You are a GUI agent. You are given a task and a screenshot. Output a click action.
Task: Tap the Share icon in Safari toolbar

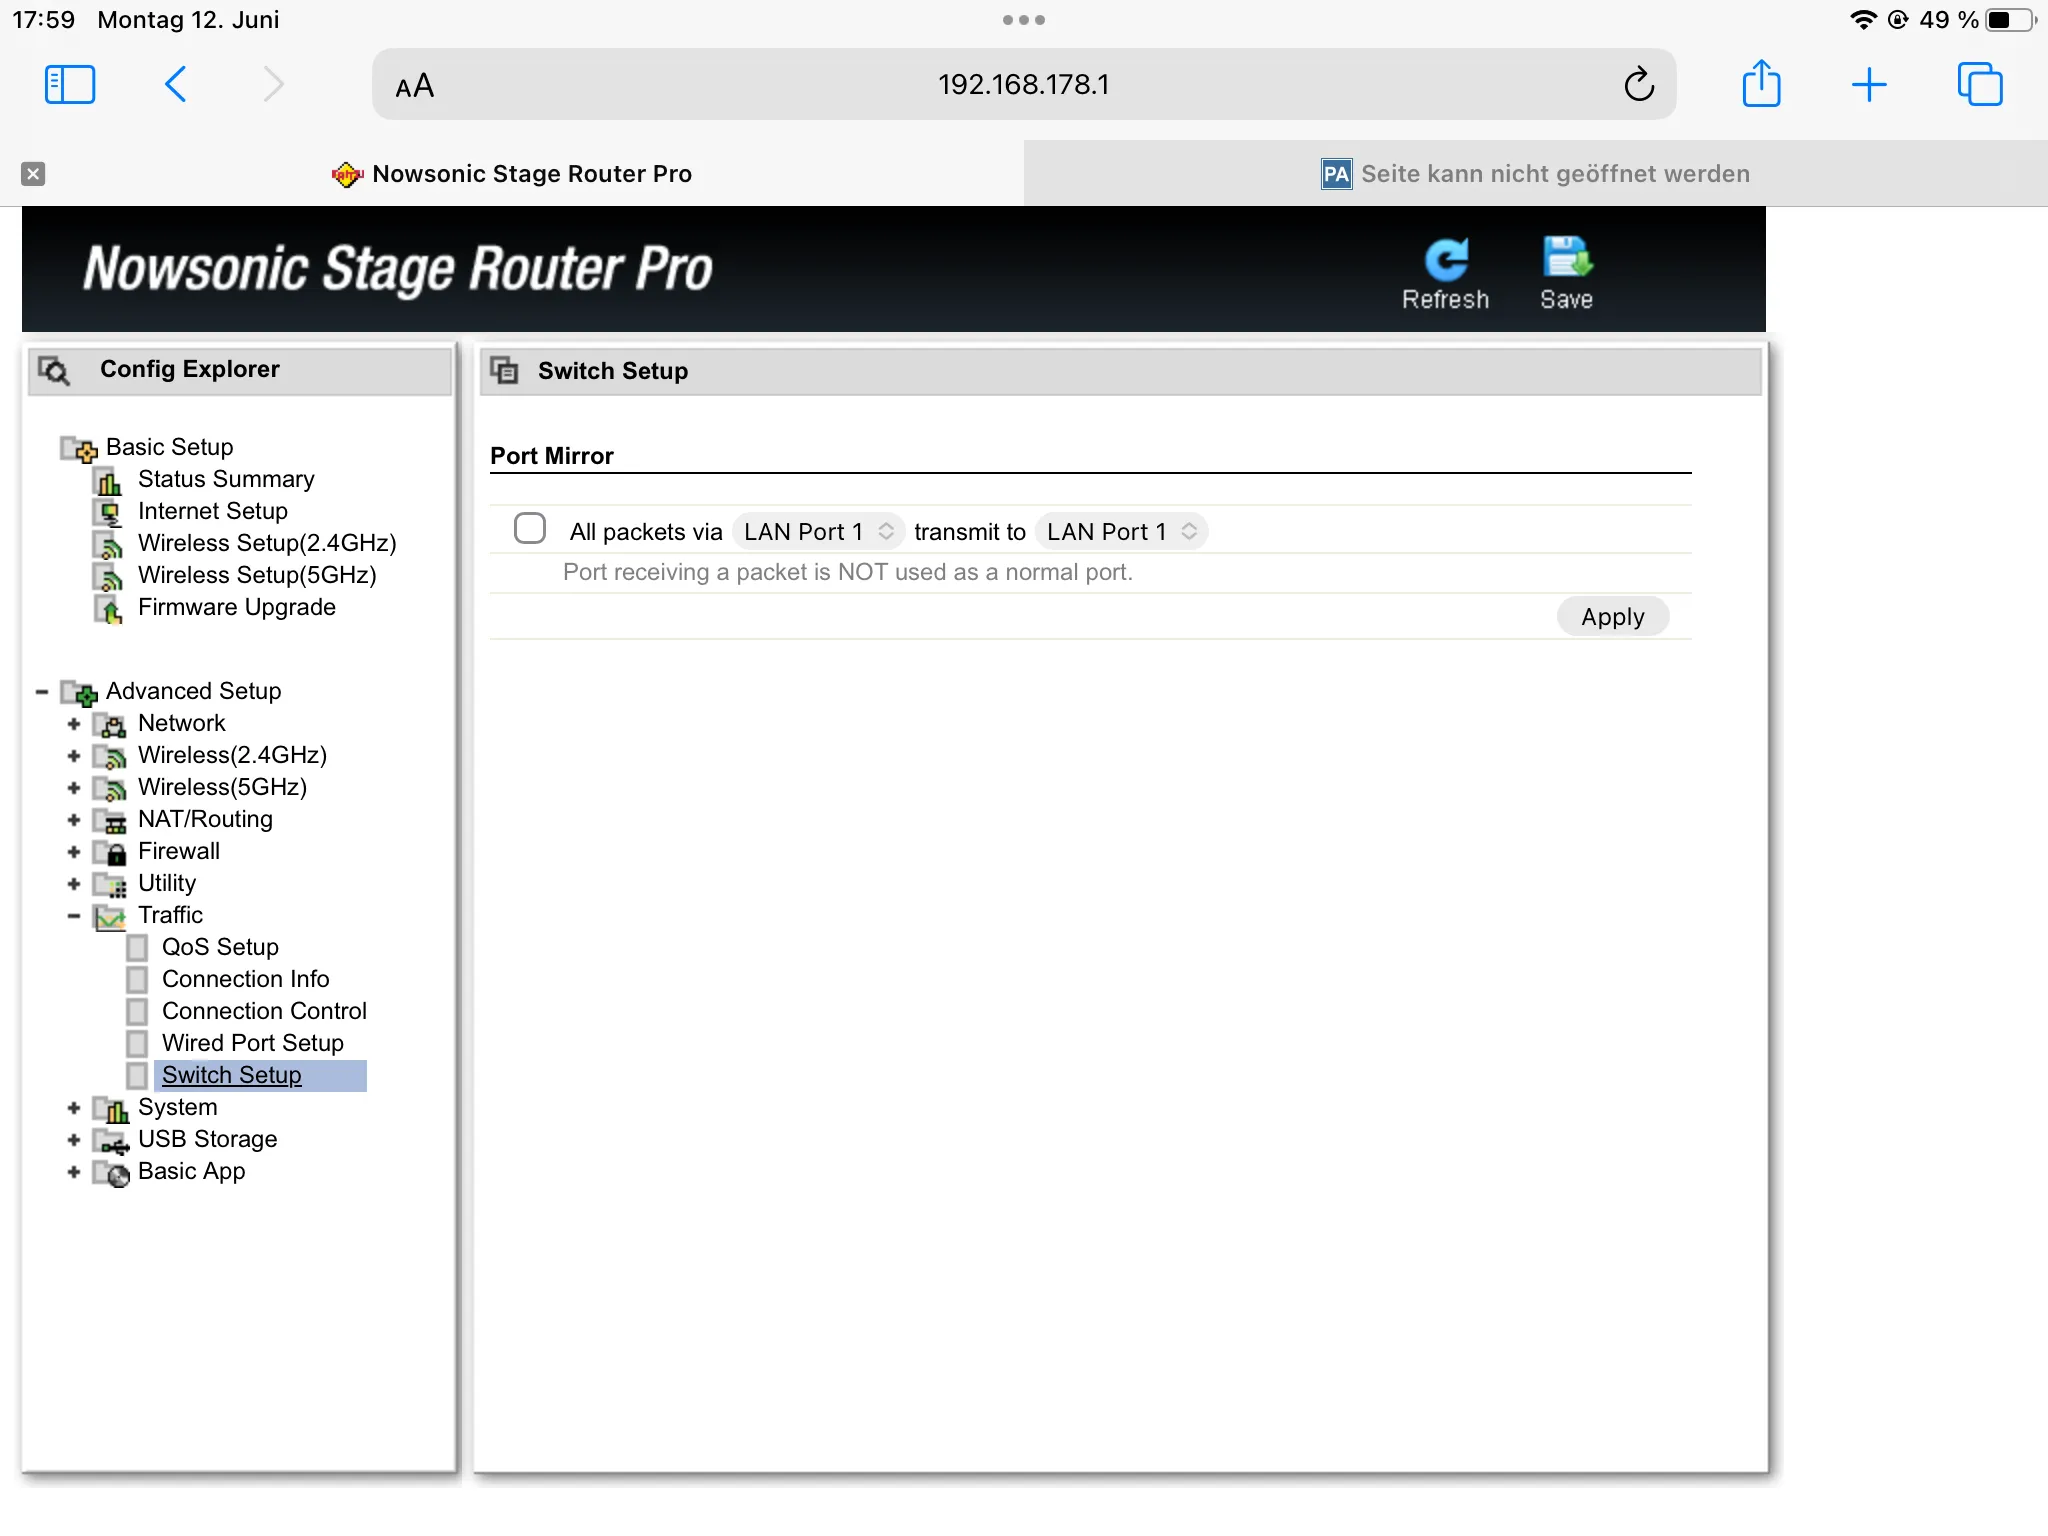point(1761,84)
